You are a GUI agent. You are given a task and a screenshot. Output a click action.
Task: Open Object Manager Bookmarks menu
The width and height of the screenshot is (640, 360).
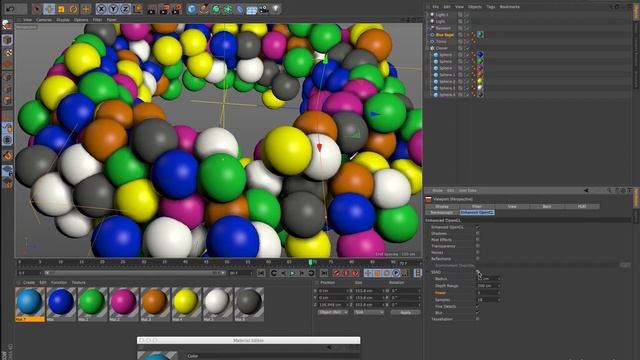coord(510,7)
